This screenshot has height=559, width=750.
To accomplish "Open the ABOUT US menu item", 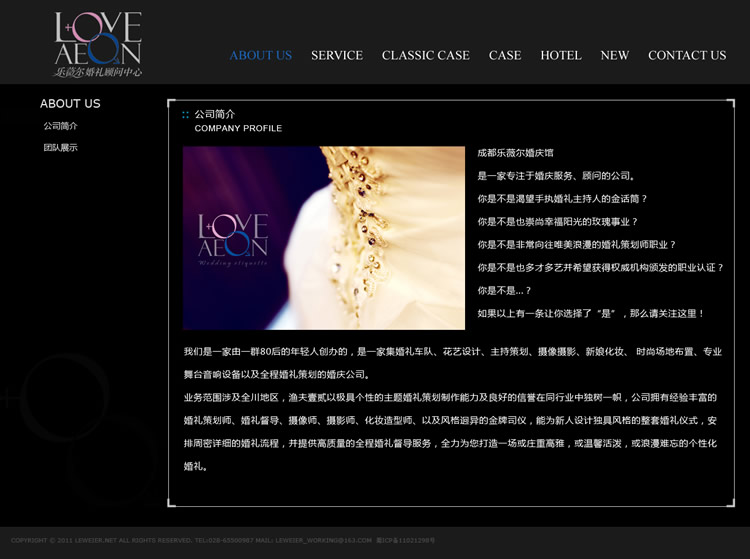I will tap(260, 55).
